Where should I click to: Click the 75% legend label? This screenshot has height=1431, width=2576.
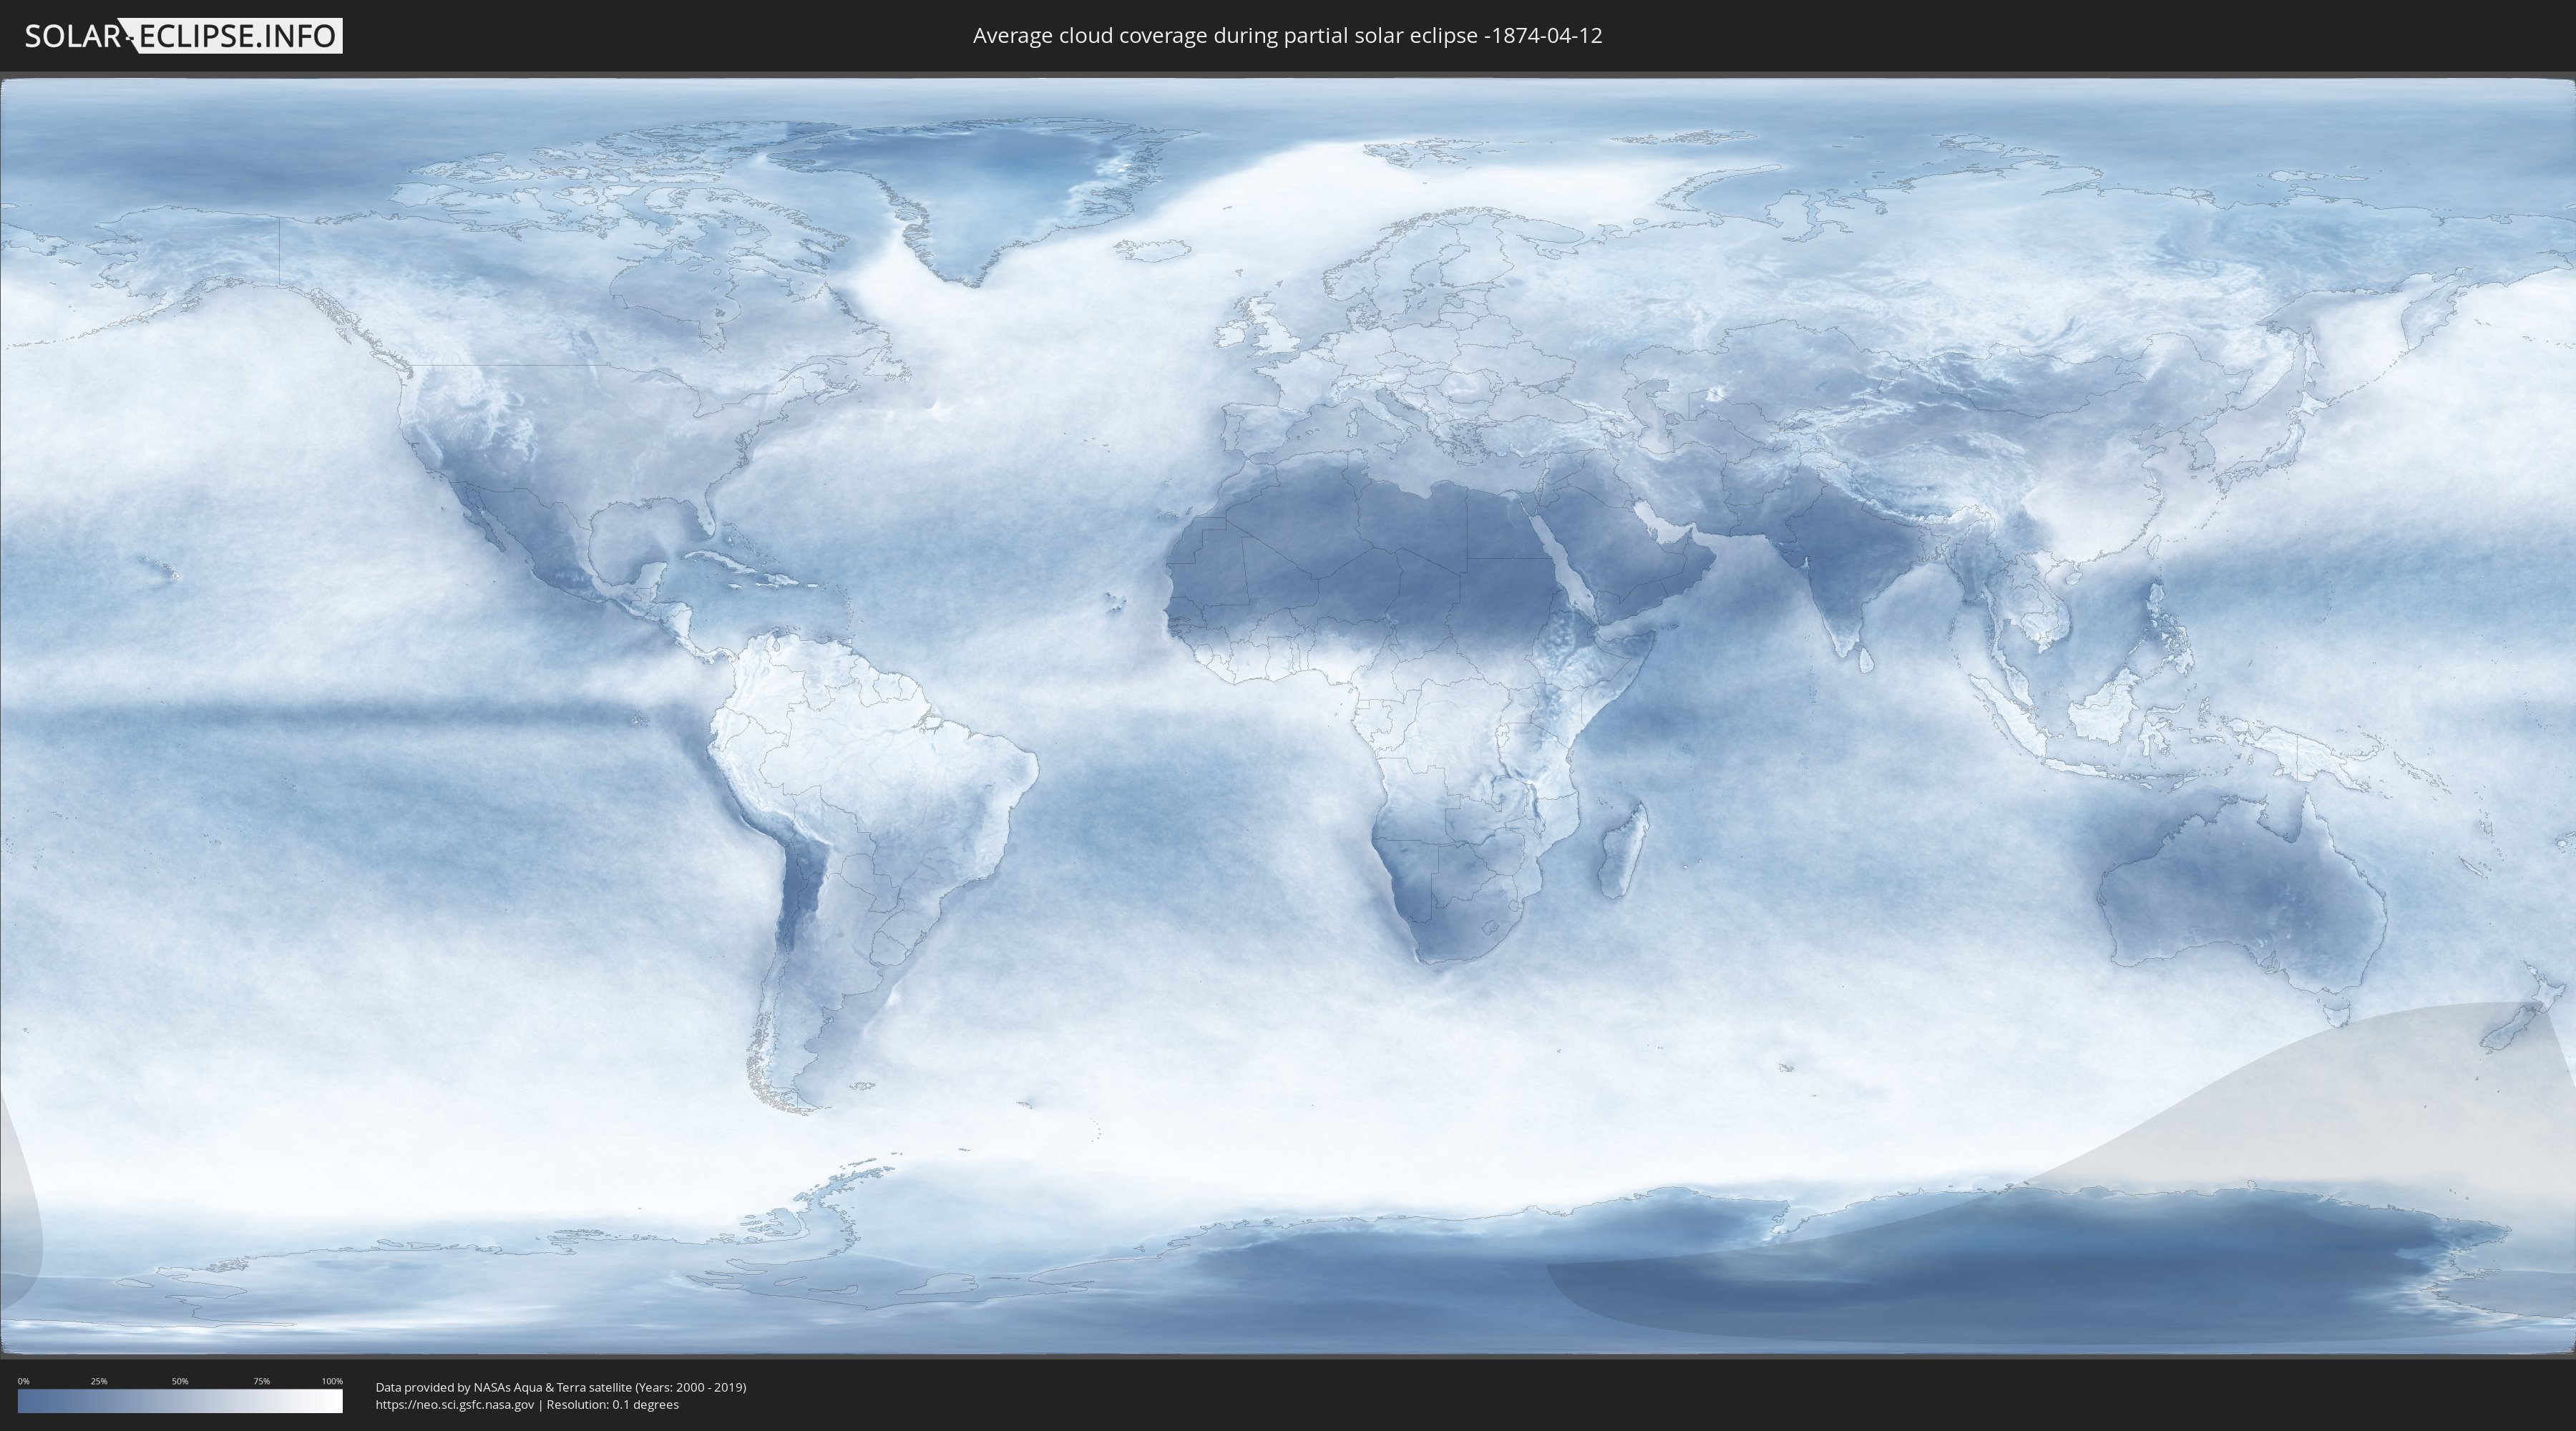[261, 1381]
